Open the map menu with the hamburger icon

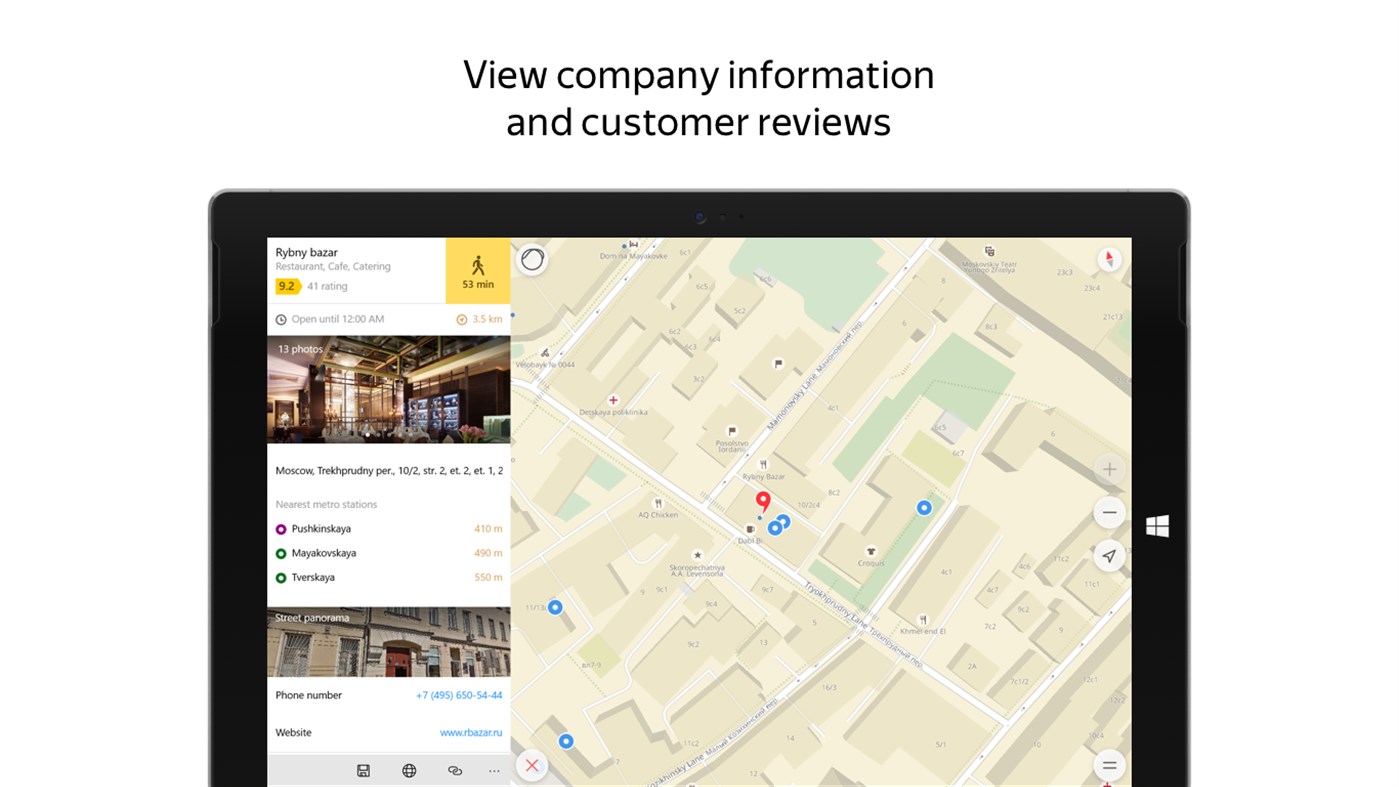click(1108, 764)
